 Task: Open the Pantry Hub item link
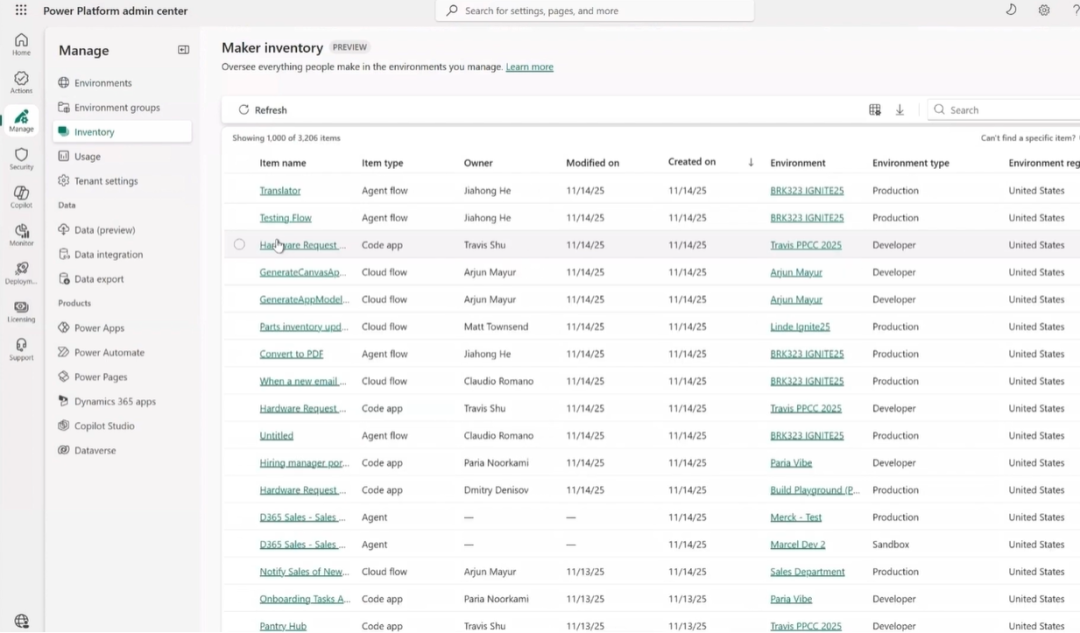(x=282, y=625)
